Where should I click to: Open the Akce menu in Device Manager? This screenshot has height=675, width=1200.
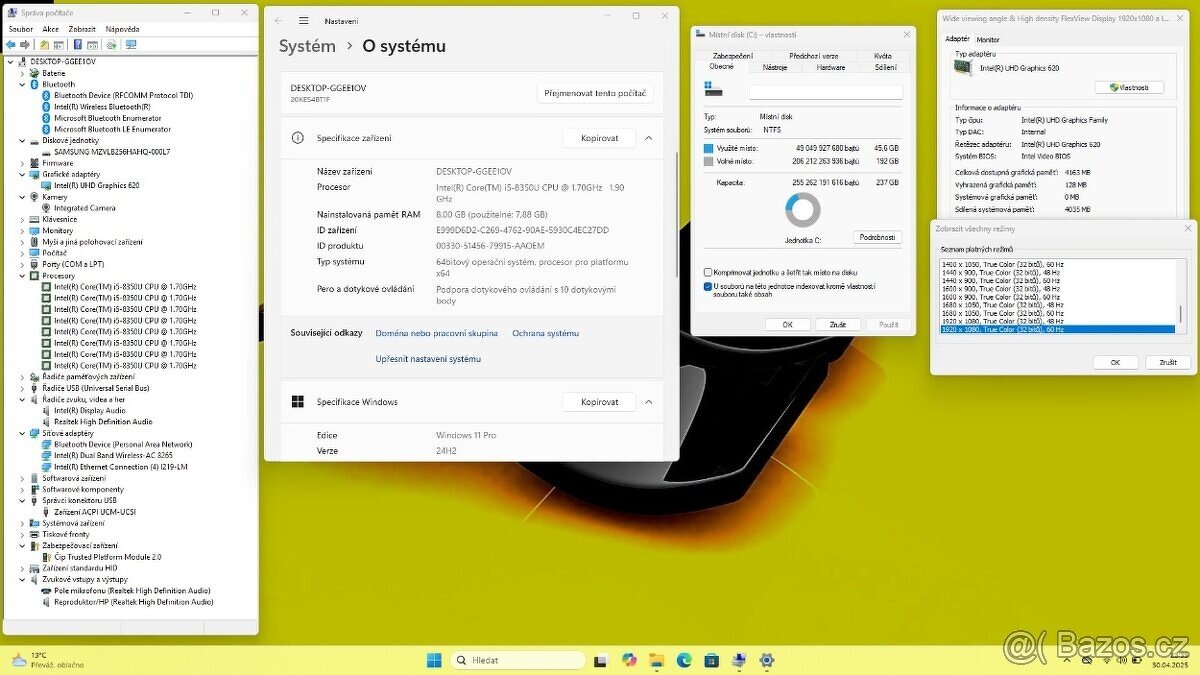coord(48,28)
